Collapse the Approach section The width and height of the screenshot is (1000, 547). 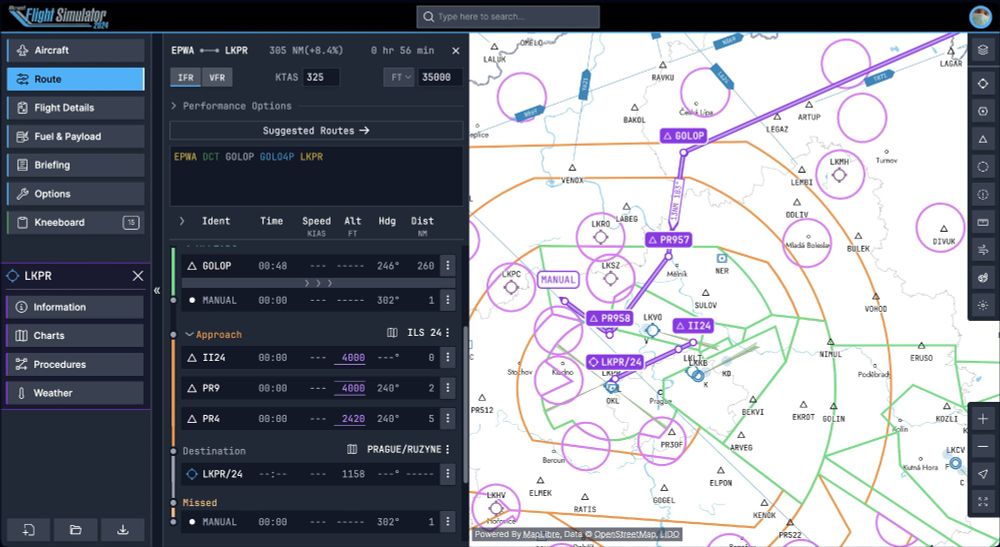(189, 334)
